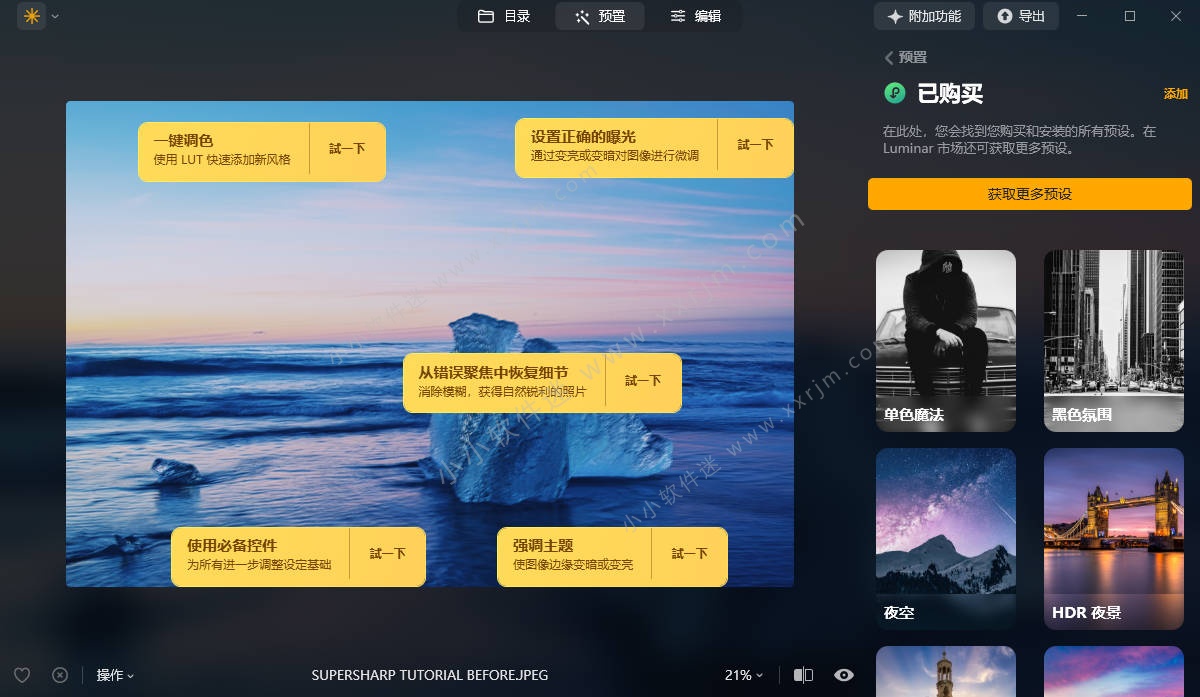This screenshot has height=697, width=1200.
Task: Select the HDR 夜景 preset thumbnail
Action: [1113, 538]
